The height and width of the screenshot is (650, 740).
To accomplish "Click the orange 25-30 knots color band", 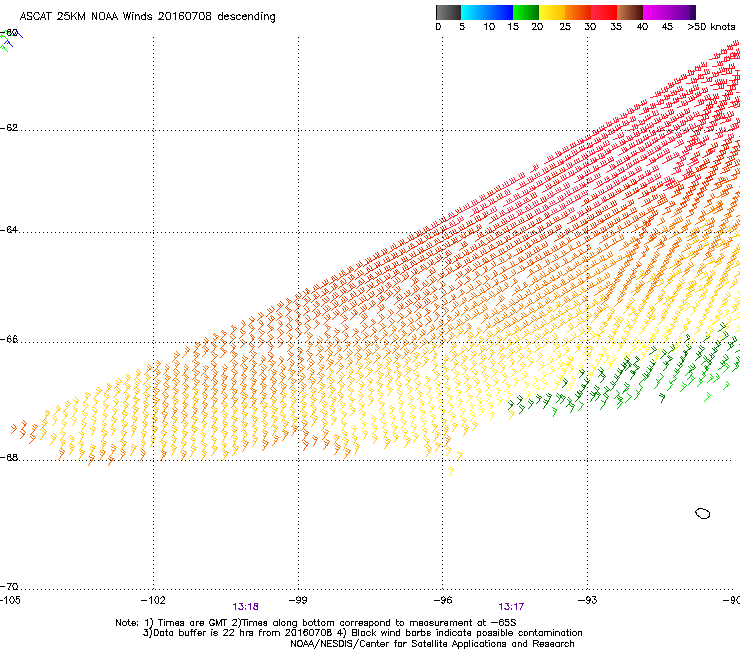I will pyautogui.click(x=578, y=12).
